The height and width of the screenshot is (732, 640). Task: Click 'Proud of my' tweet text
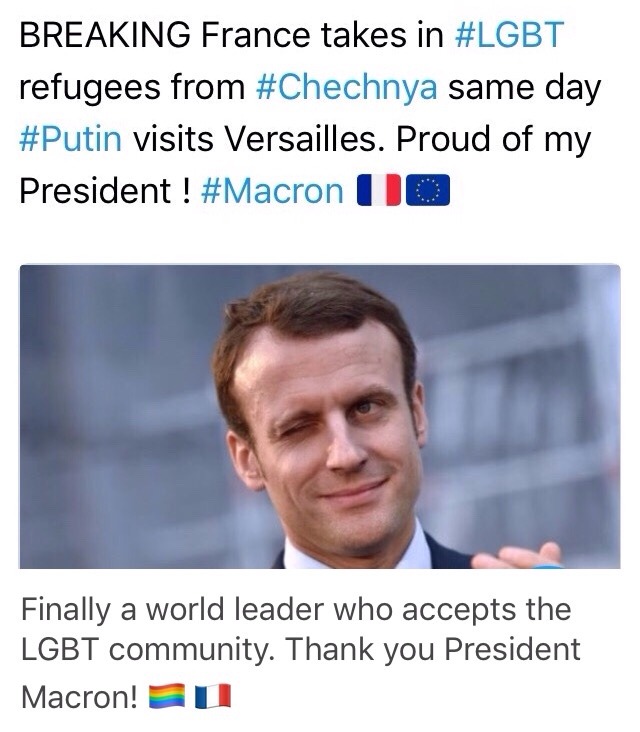click(x=494, y=137)
